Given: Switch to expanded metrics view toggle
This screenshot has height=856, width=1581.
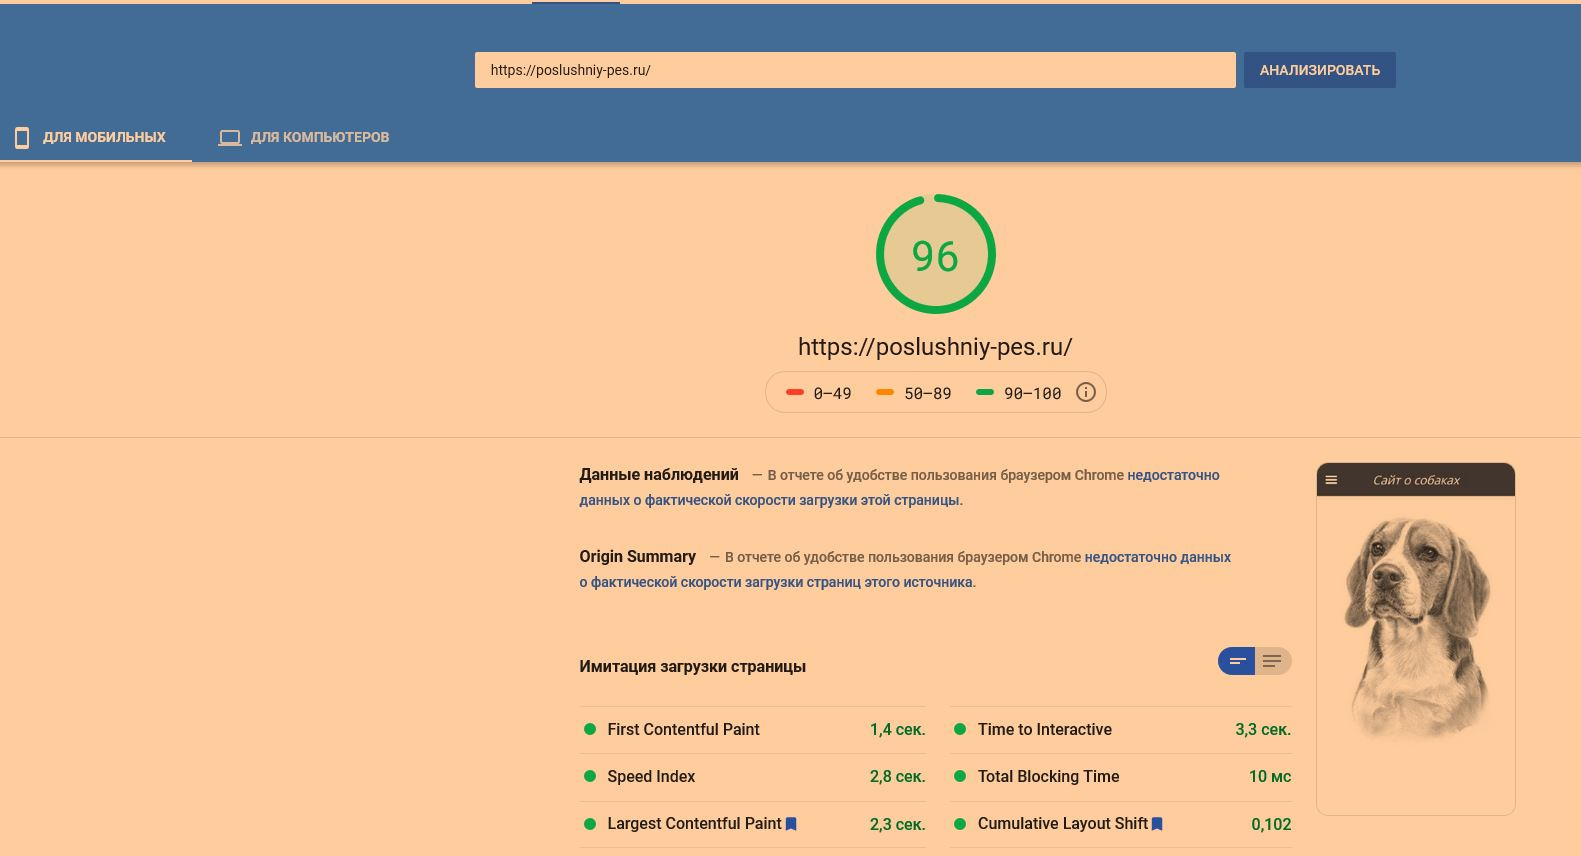Looking at the screenshot, I should point(1272,661).
